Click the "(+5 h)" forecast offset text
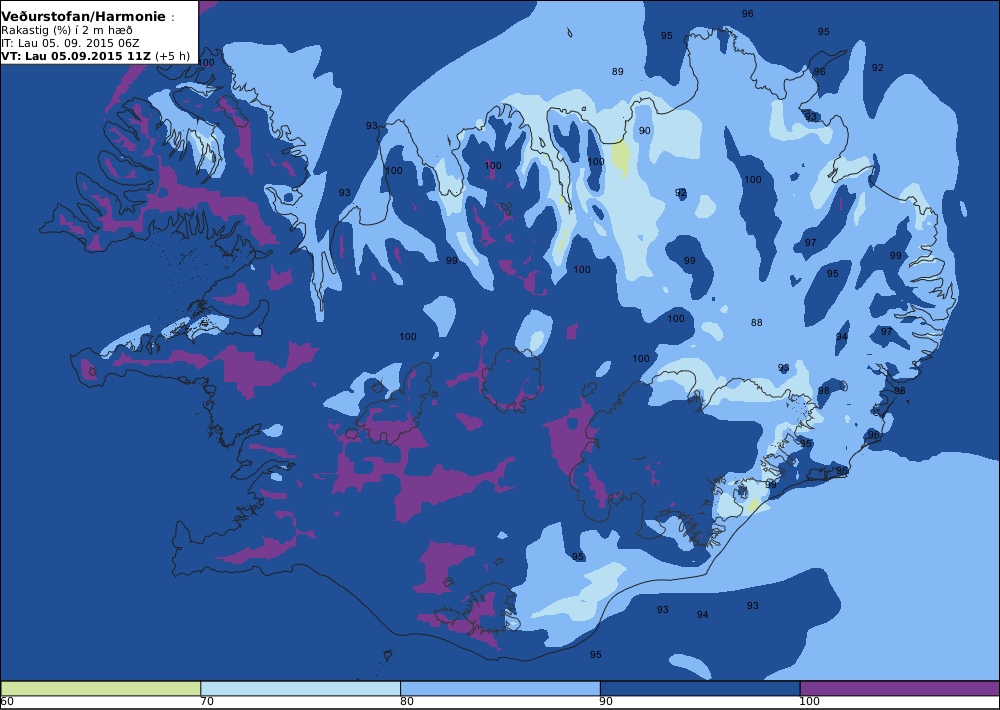 click(x=172, y=55)
